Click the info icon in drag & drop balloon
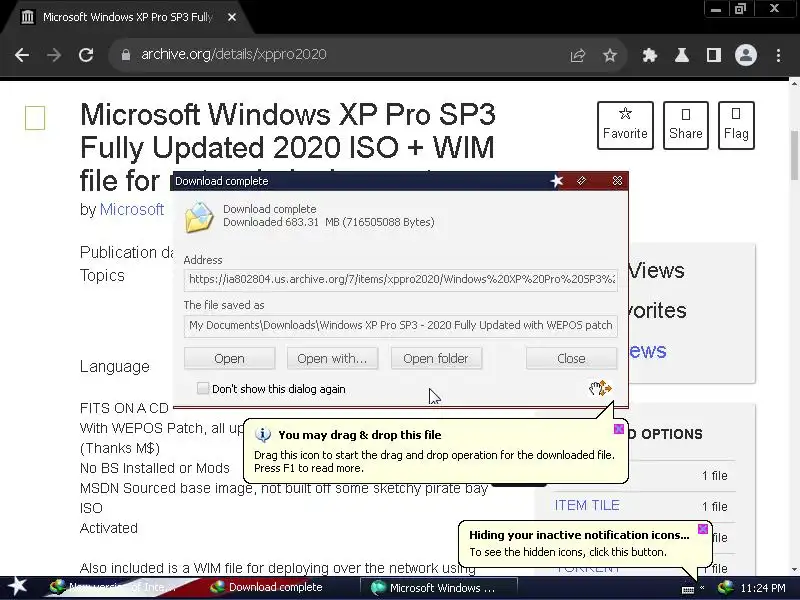This screenshot has width=800, height=600. tap(263, 435)
